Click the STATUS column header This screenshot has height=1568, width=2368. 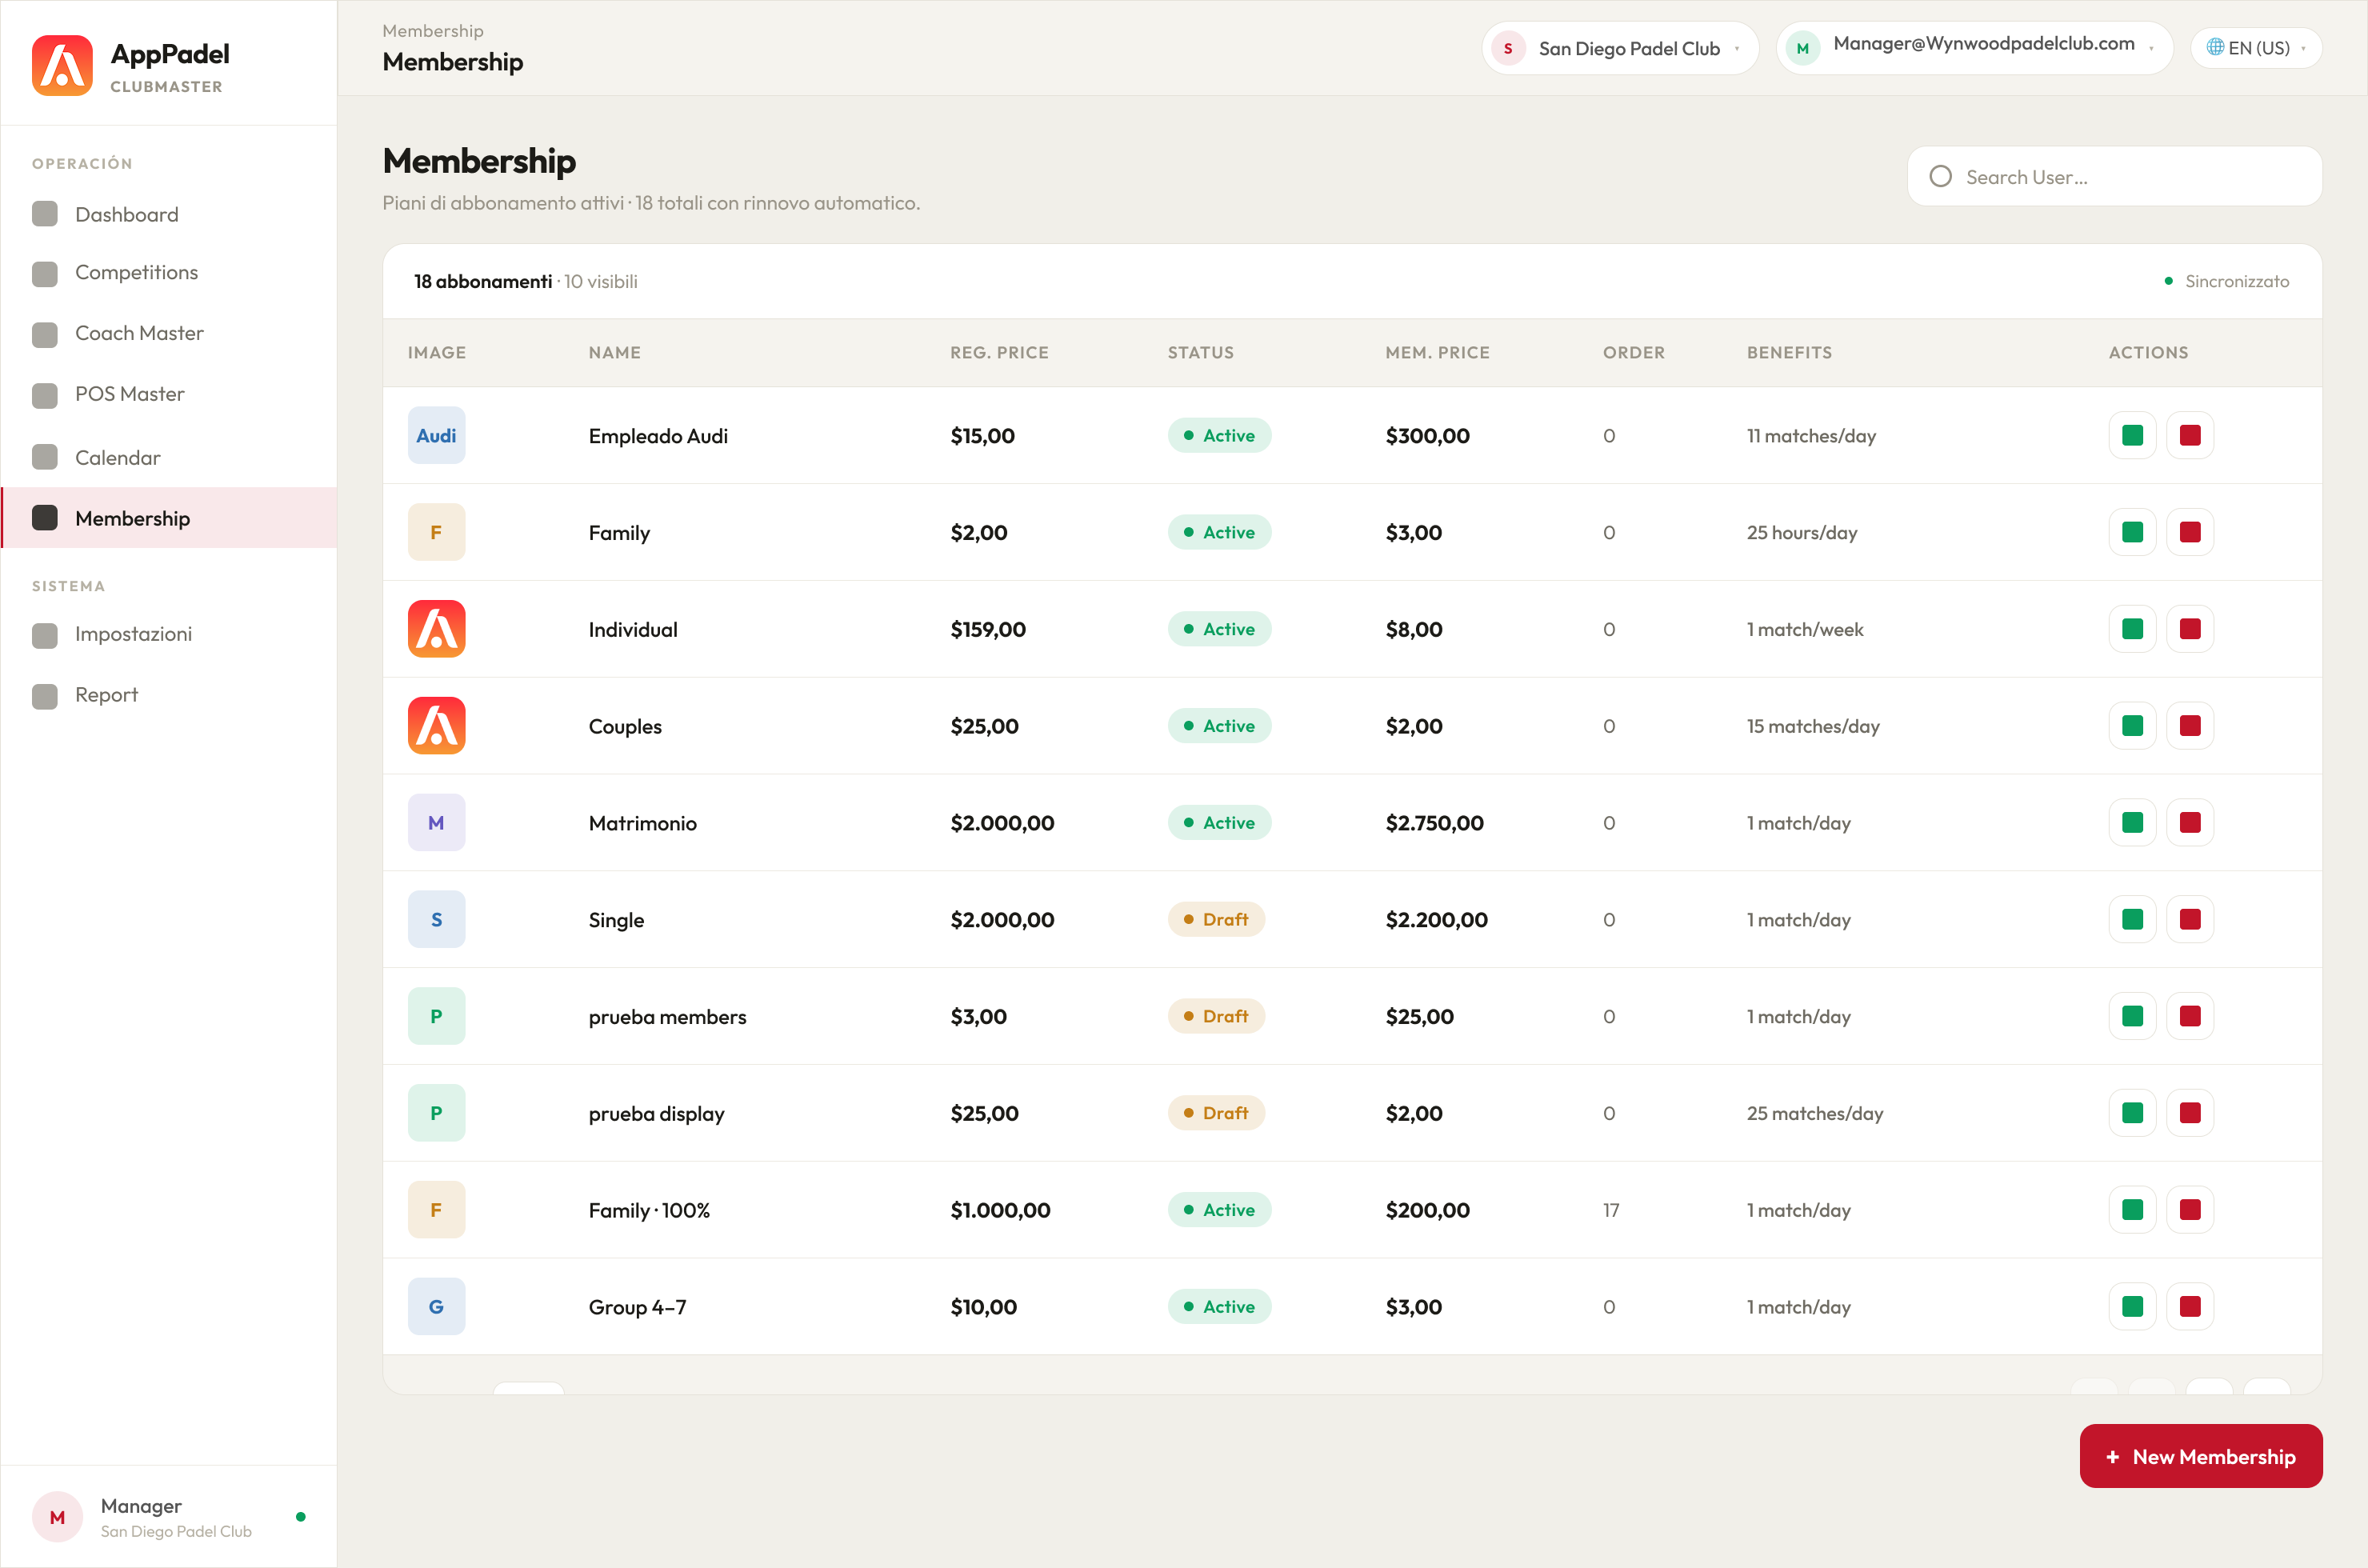pos(1200,352)
